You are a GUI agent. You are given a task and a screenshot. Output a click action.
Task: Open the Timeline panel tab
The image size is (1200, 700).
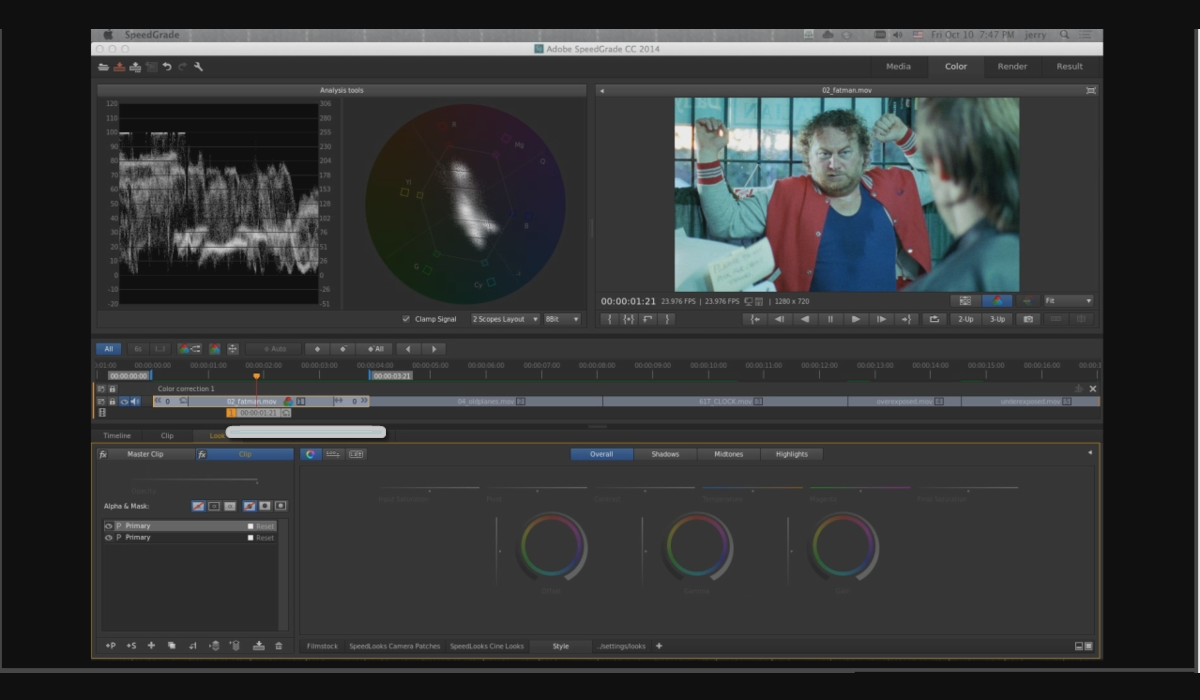(x=117, y=436)
